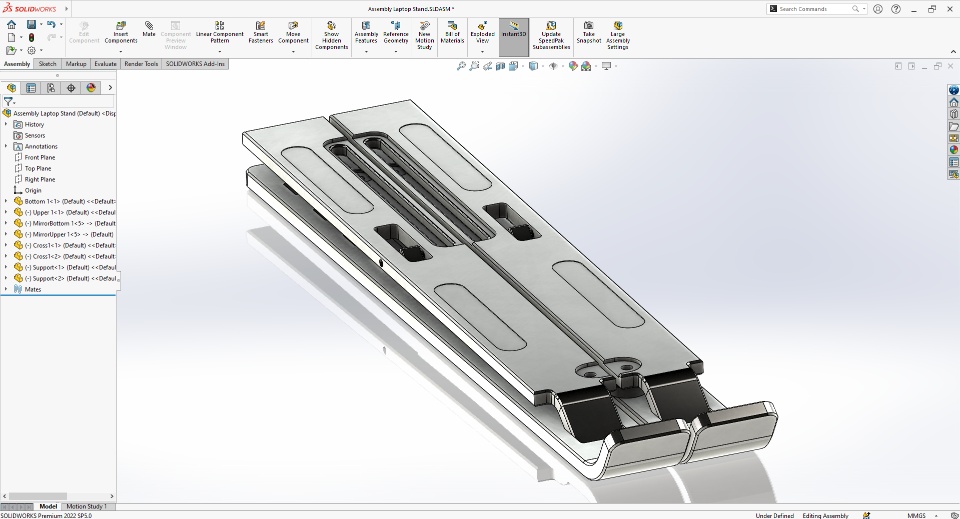
Task: Open Insert Components dropdown arrow
Action: click(x=121, y=51)
